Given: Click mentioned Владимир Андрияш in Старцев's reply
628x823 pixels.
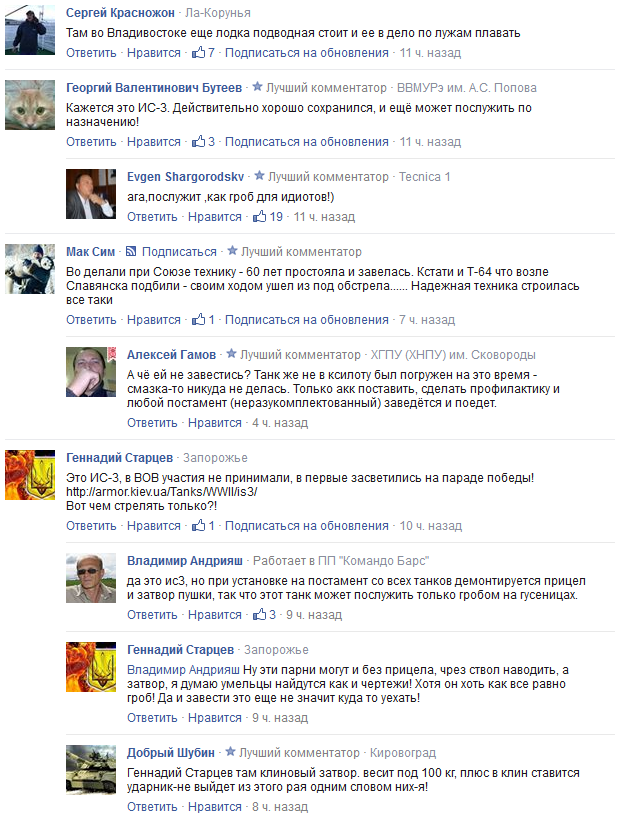Looking at the screenshot, I should pyautogui.click(x=183, y=670).
